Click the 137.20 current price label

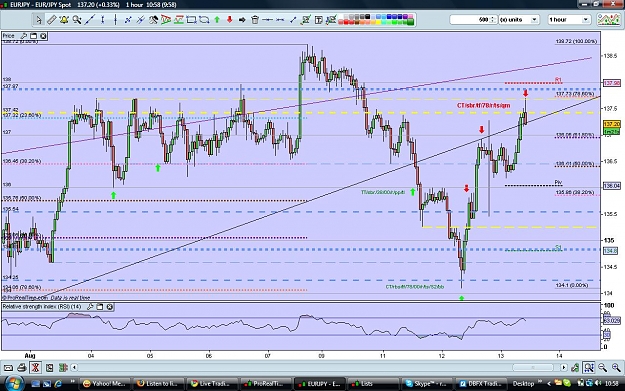point(611,124)
